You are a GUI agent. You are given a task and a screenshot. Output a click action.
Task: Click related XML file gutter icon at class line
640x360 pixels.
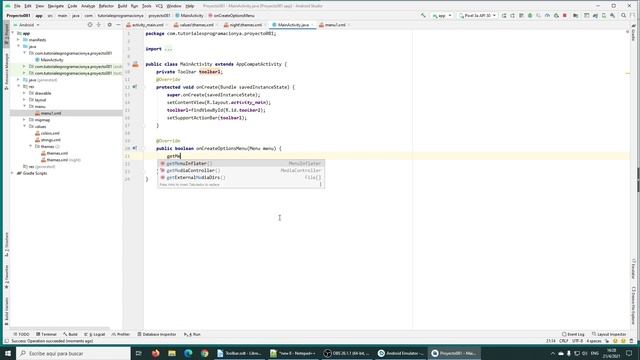point(136,64)
